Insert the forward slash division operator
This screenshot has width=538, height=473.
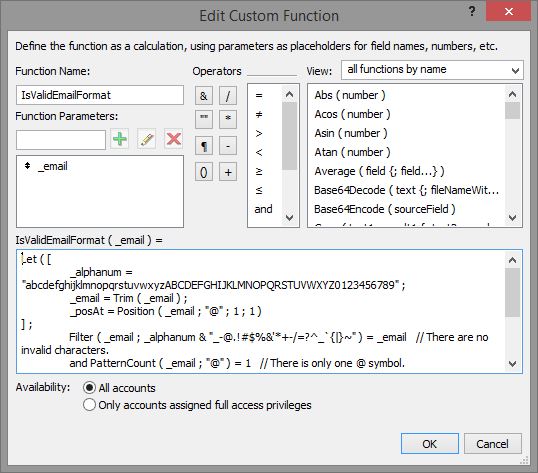[x=228, y=96]
